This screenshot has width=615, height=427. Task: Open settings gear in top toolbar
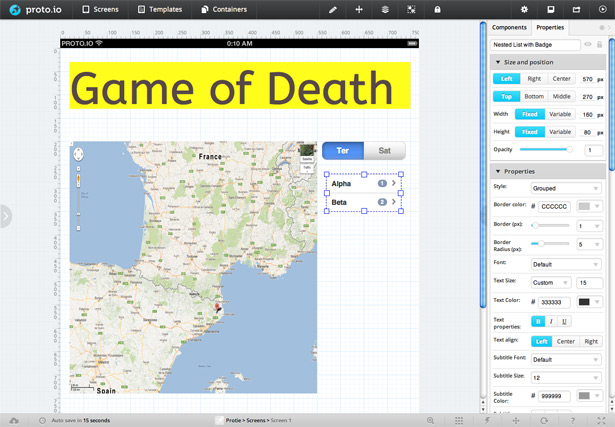524,9
